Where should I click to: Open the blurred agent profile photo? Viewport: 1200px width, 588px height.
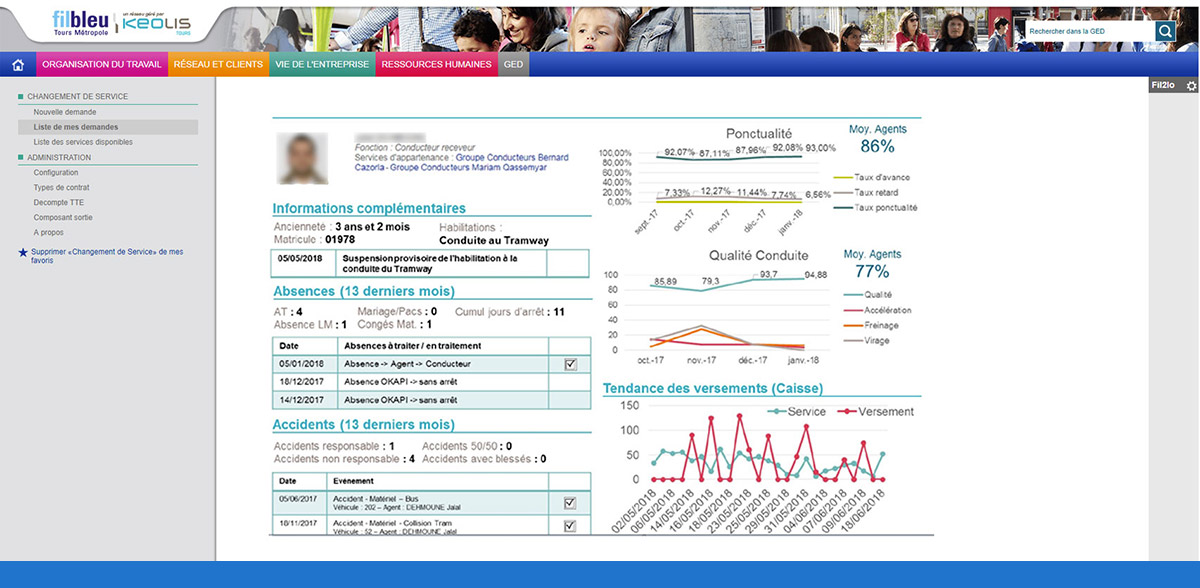point(304,158)
